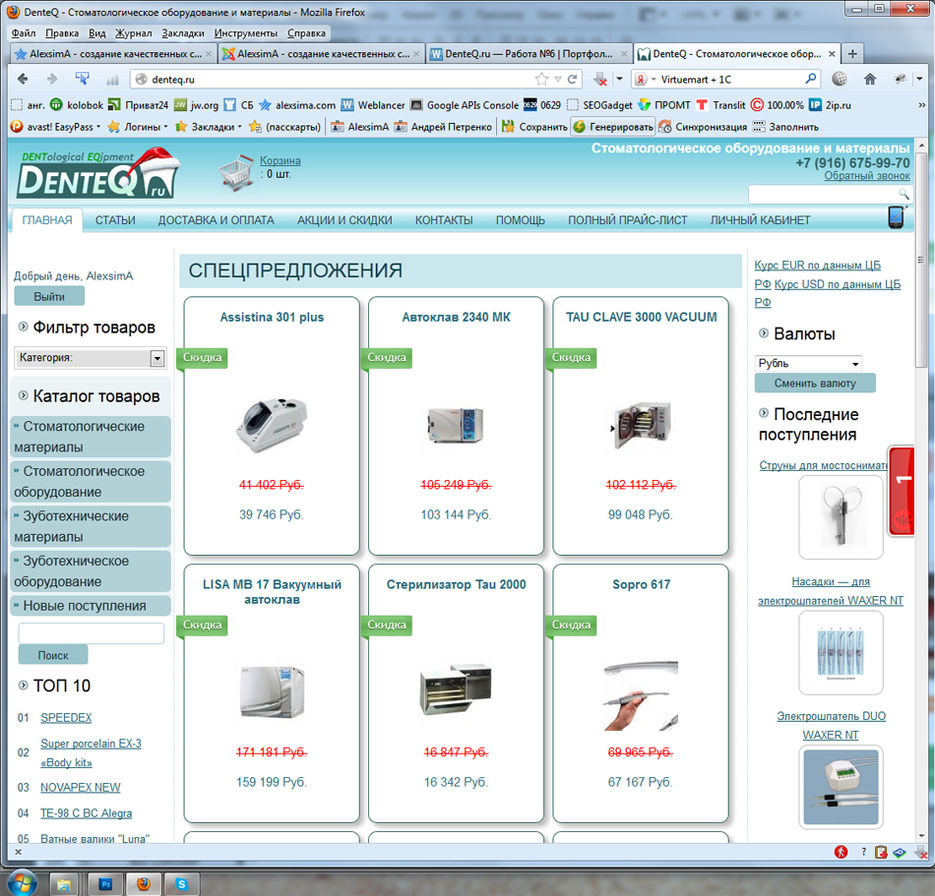The height and width of the screenshot is (896, 935).
Task: Open the ПОЛНЫЙ ПРАЙС-ЛИСТ page
Action: (x=627, y=220)
